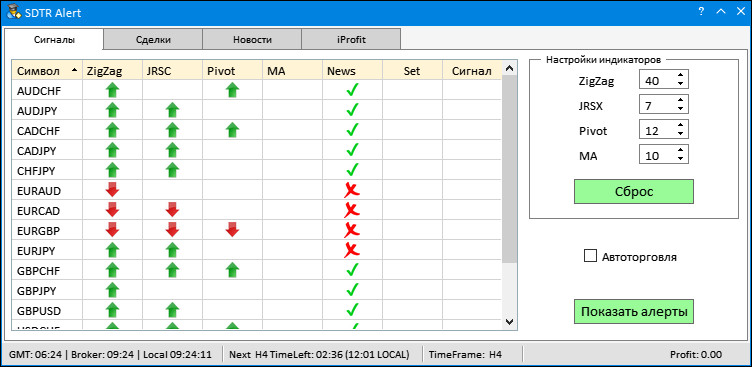Click the TimeFrame: H4 status text
This screenshot has height=367, width=752.
click(x=465, y=355)
